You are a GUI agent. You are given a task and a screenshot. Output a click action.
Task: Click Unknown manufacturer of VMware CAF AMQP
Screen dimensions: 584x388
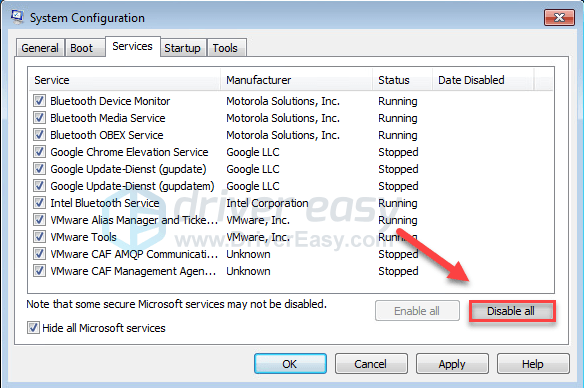[248, 254]
